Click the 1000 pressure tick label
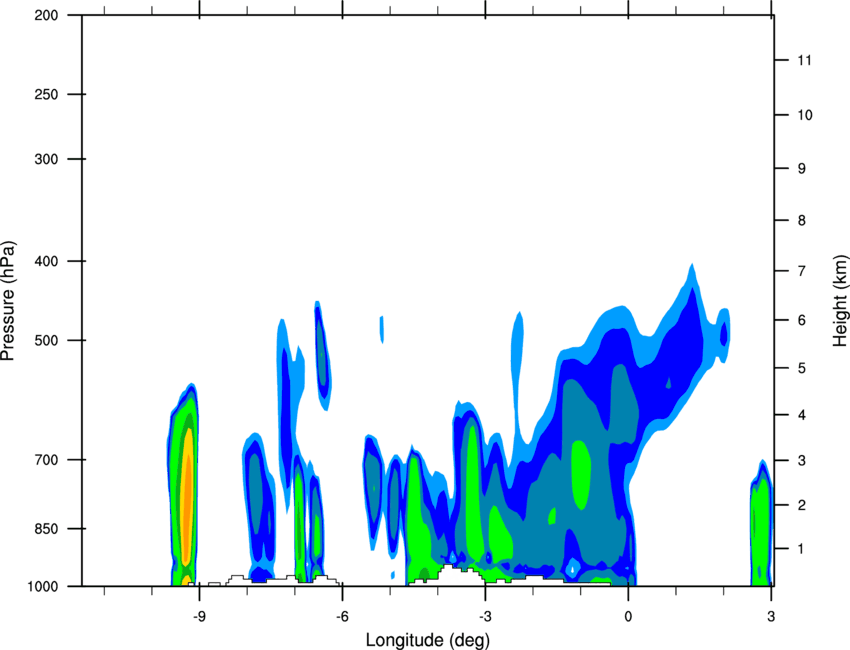The height and width of the screenshot is (650, 850). [42, 586]
